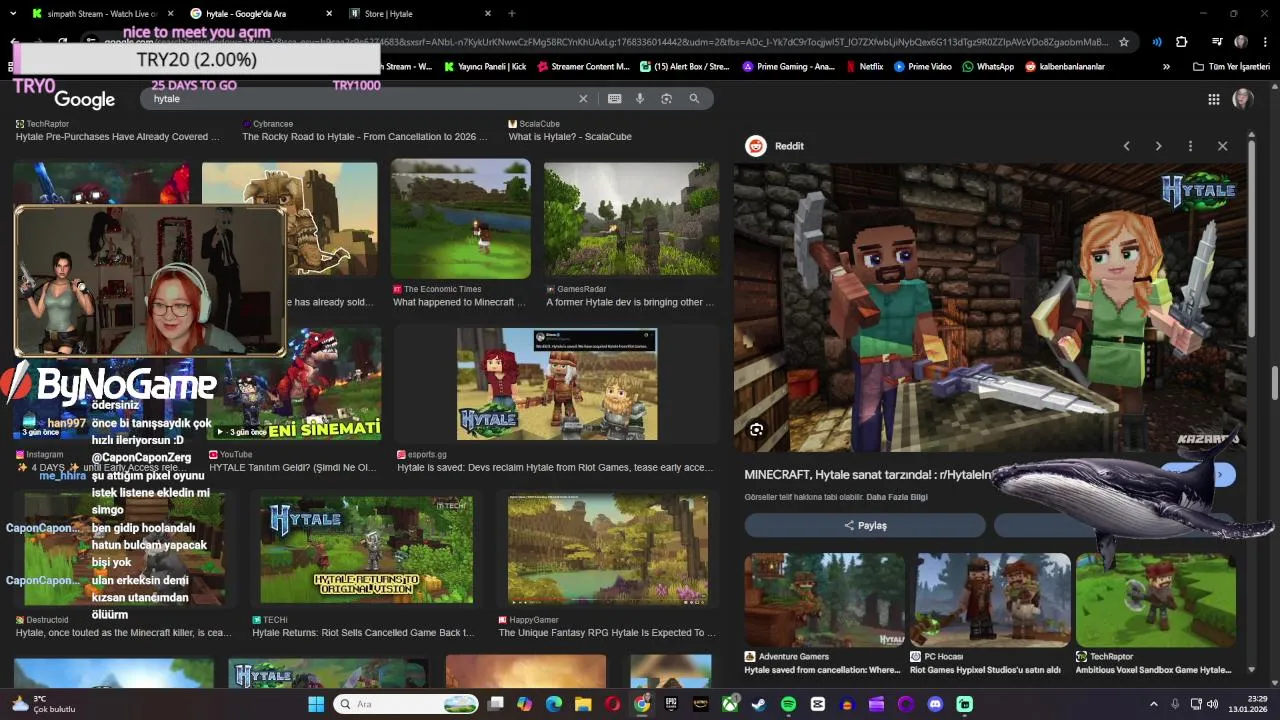Open Discord from the taskbar
This screenshot has height=720, width=1280.
pyautogui.click(x=935, y=704)
